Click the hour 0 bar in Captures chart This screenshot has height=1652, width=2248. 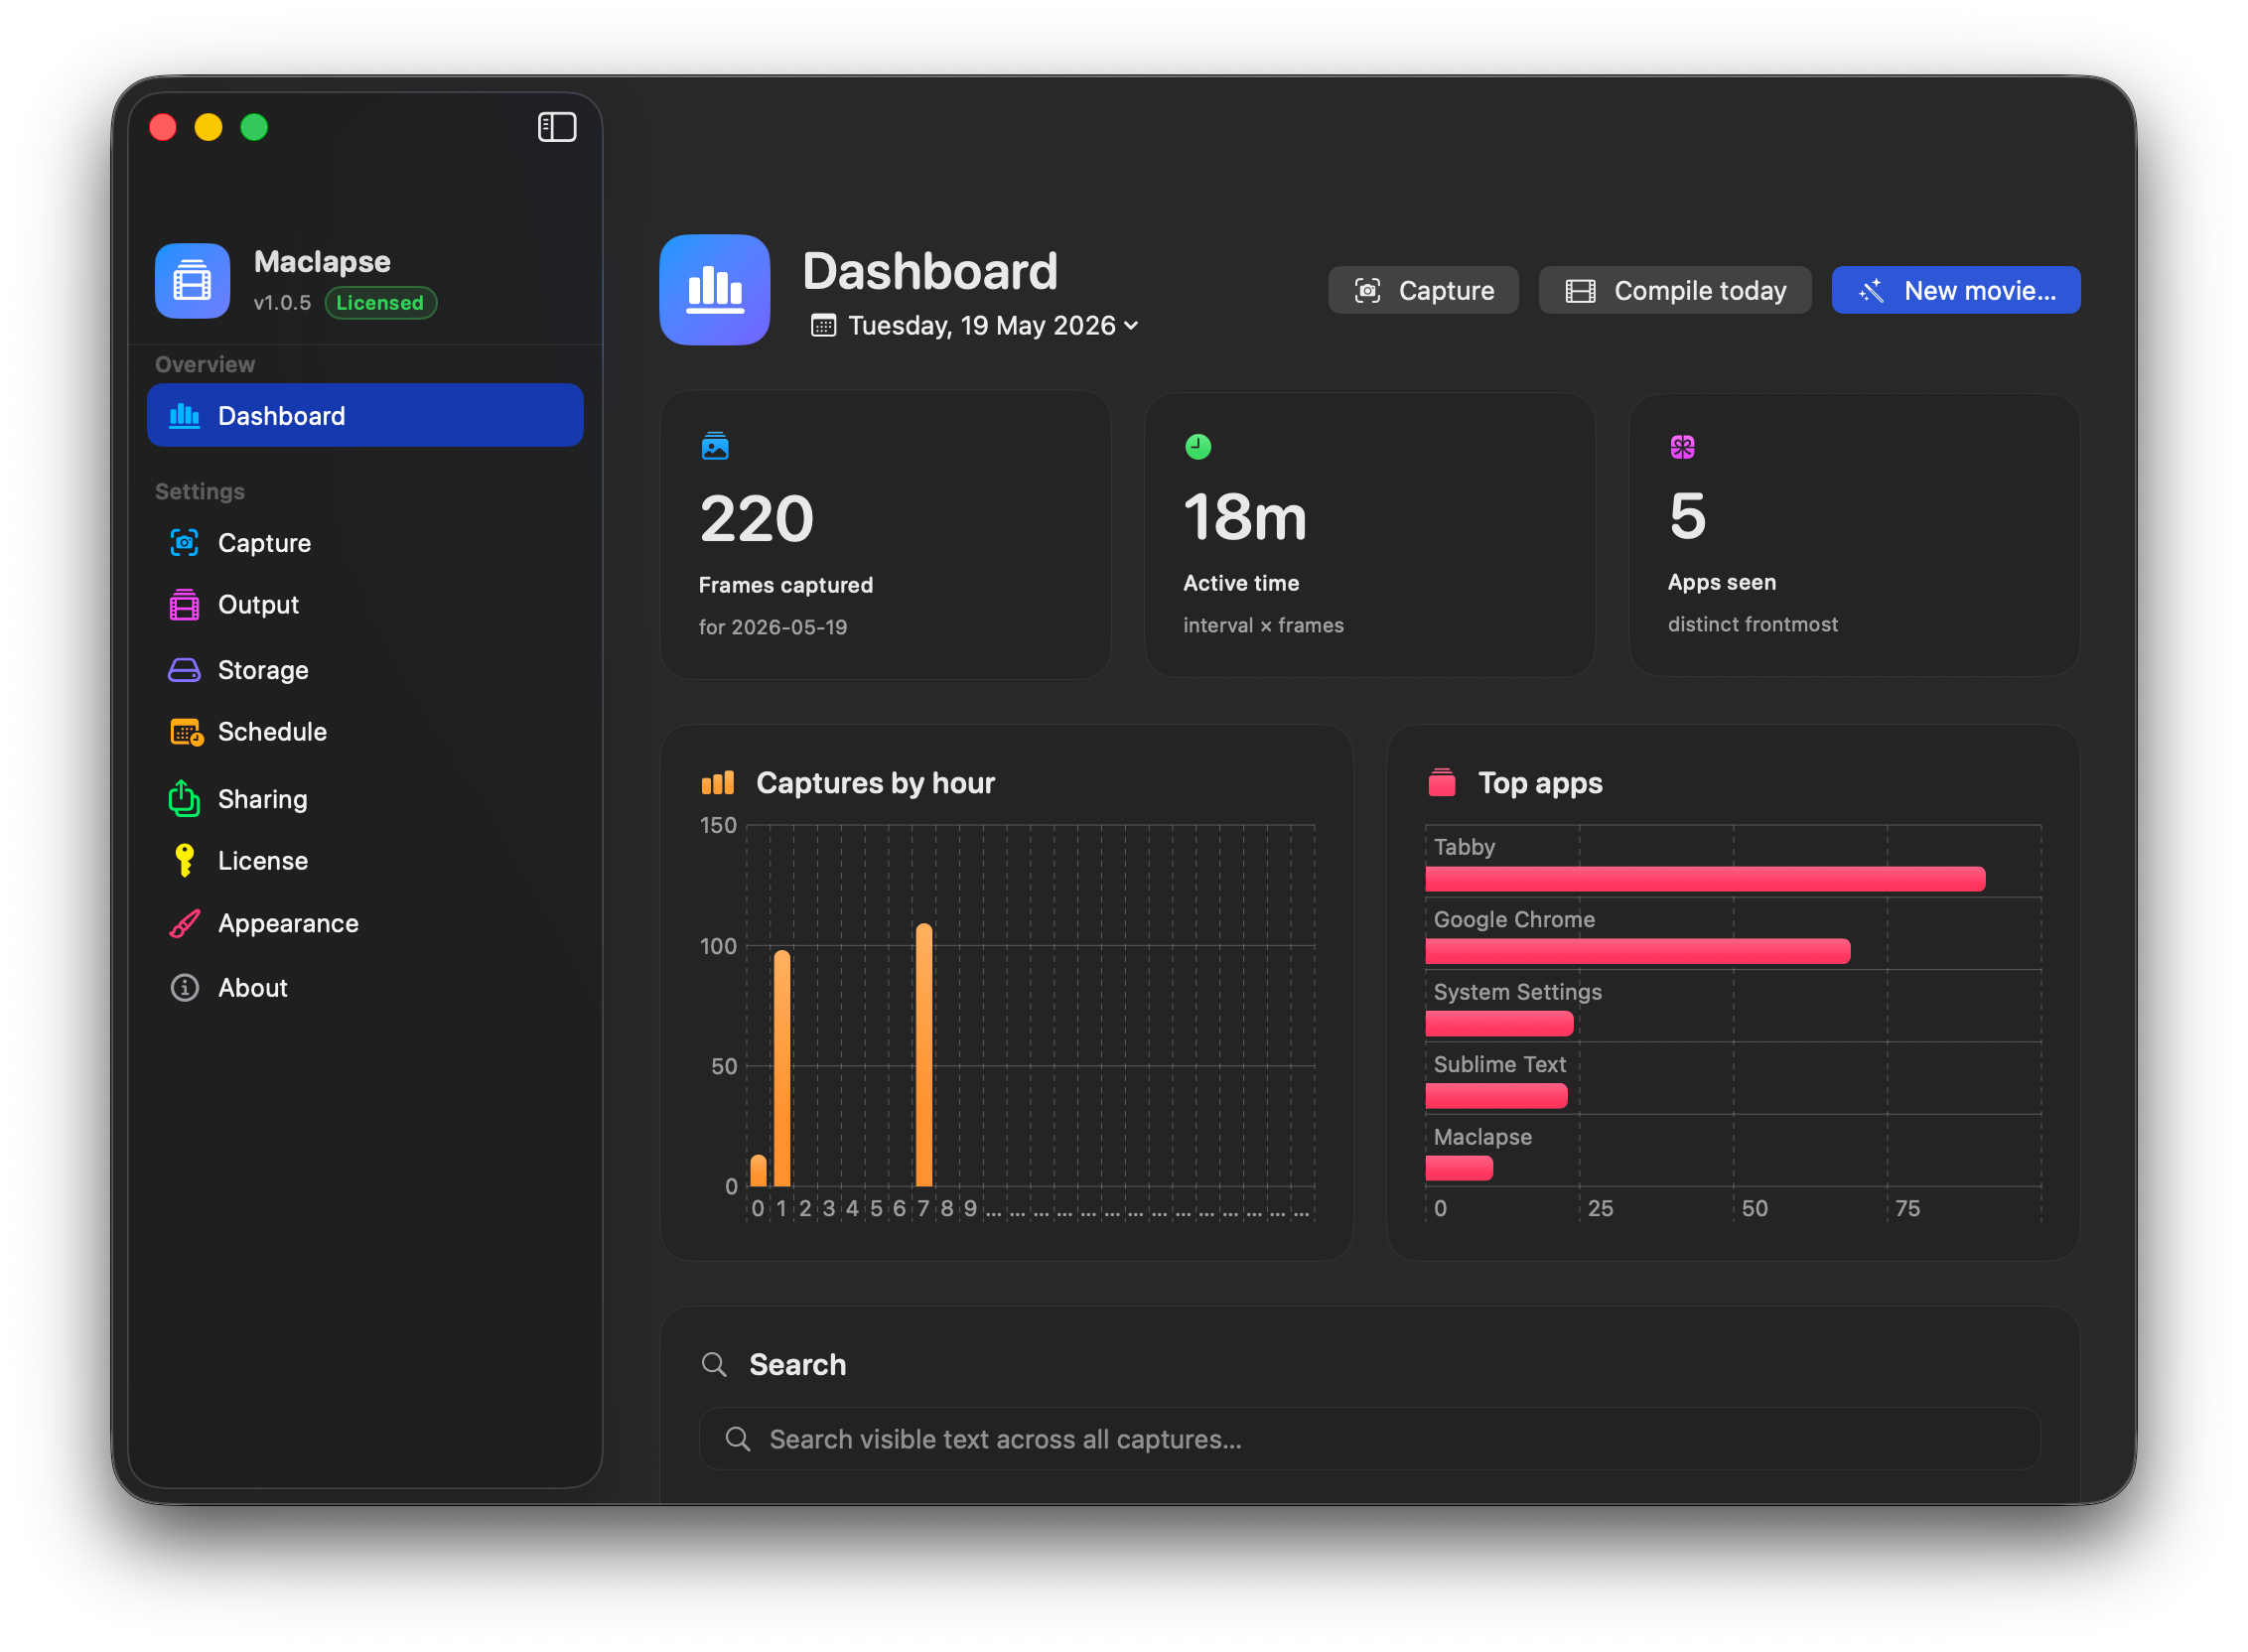758,1171
